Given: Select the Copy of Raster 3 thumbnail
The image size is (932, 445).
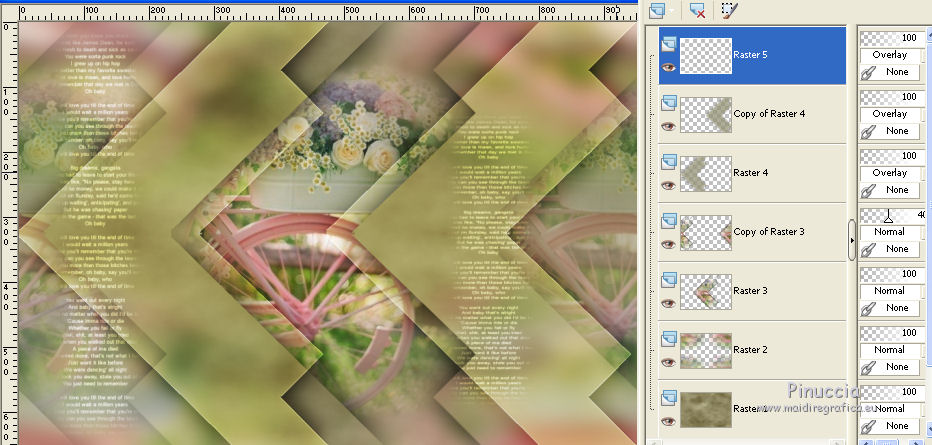Looking at the screenshot, I should click(x=706, y=232).
